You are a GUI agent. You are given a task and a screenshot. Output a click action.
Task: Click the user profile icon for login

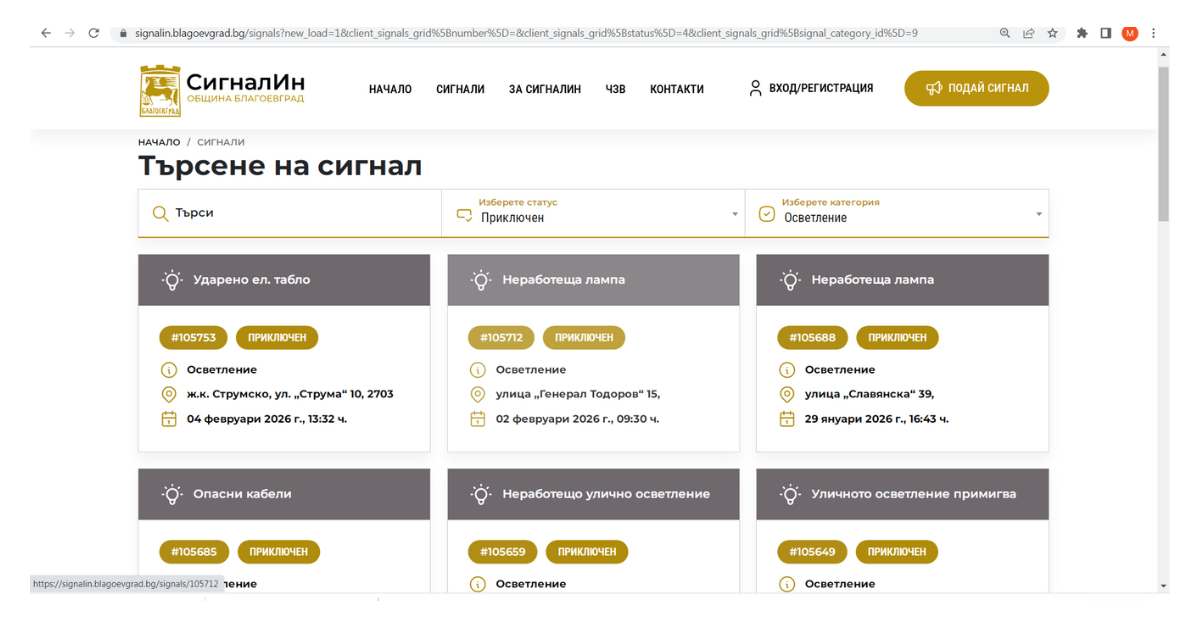pos(755,88)
